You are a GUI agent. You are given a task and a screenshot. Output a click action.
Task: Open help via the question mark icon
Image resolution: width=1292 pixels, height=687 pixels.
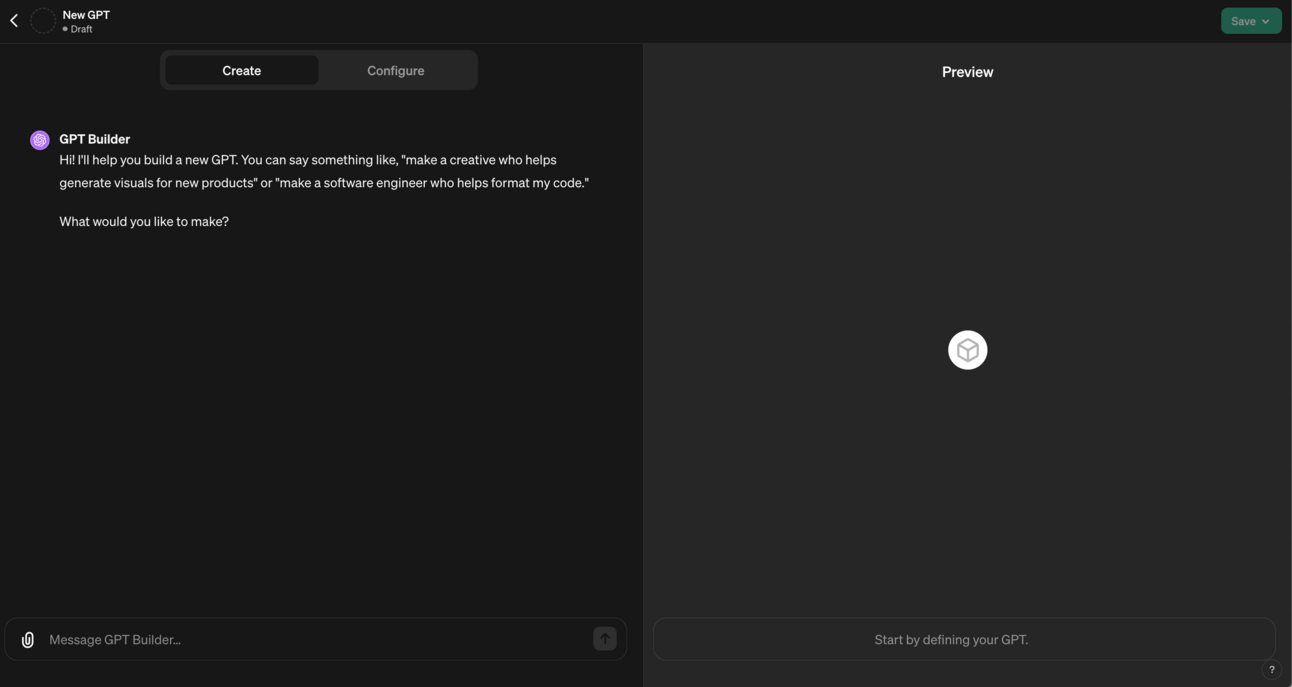pyautogui.click(x=1271, y=670)
